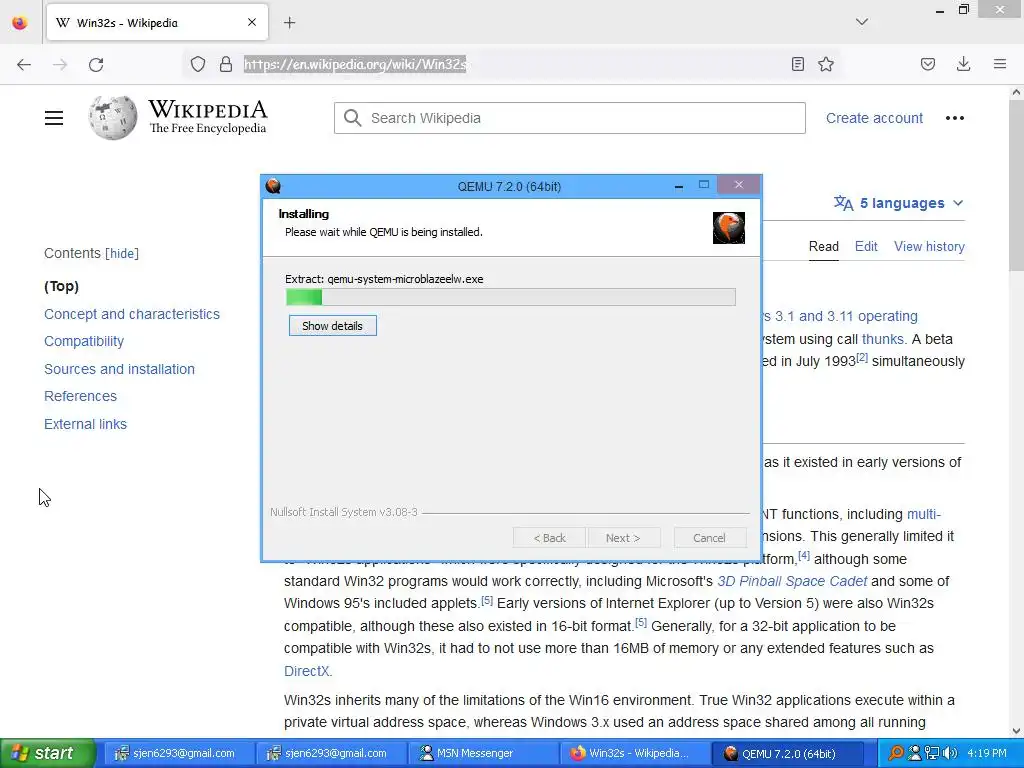Go forward with the forward arrow button
The width and height of the screenshot is (1024, 768).
60,64
